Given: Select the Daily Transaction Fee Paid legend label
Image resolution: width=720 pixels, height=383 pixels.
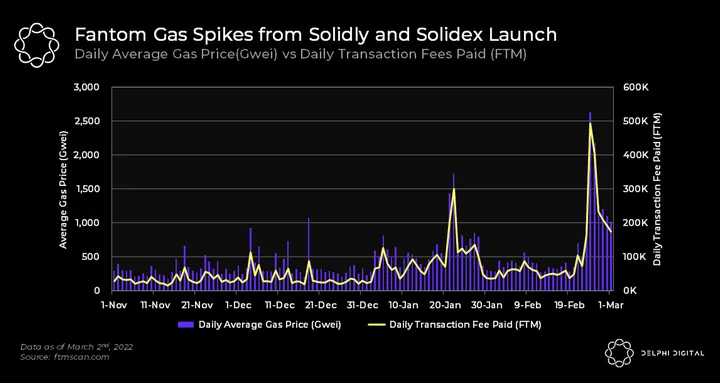Looking at the screenshot, I should [465, 325].
